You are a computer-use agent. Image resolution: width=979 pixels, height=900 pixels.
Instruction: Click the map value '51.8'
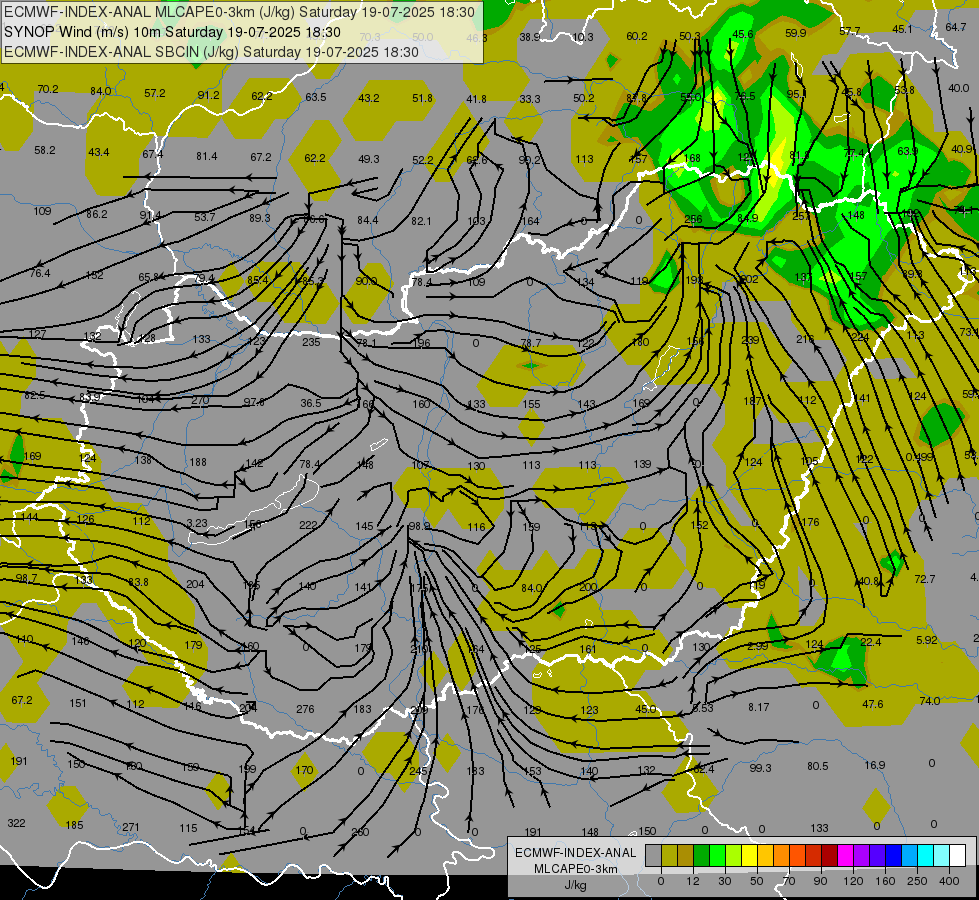[x=423, y=97]
